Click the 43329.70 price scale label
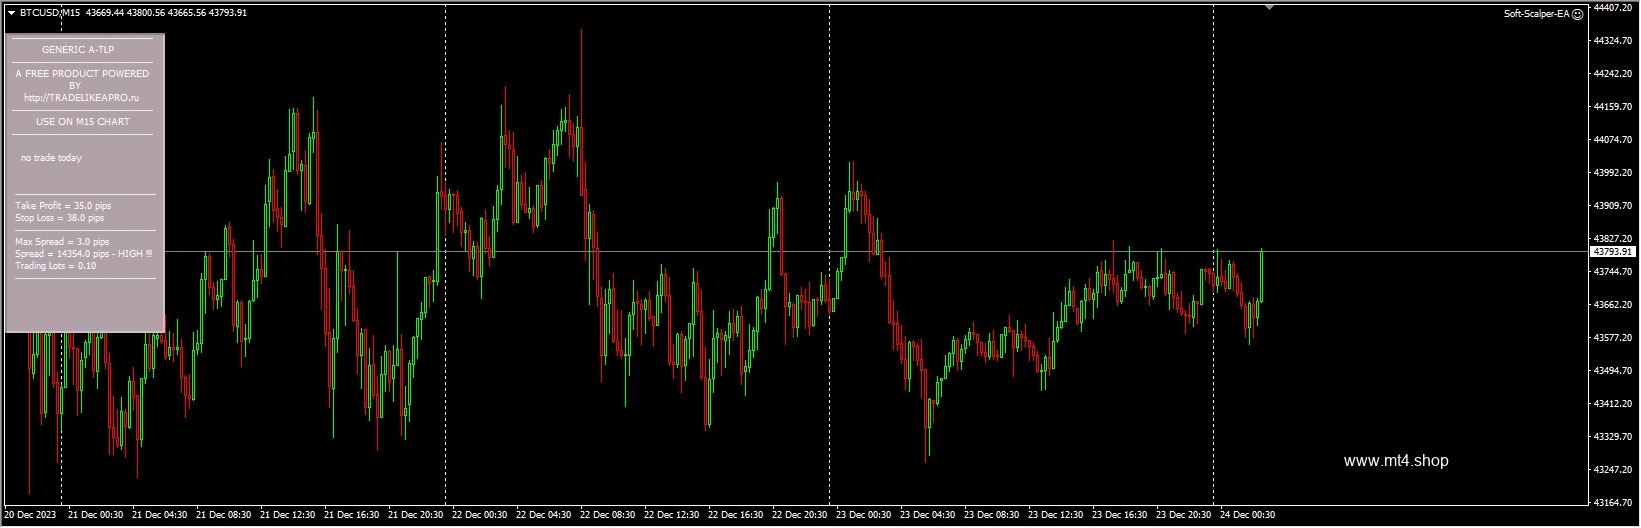The image size is (1641, 528). [1613, 437]
